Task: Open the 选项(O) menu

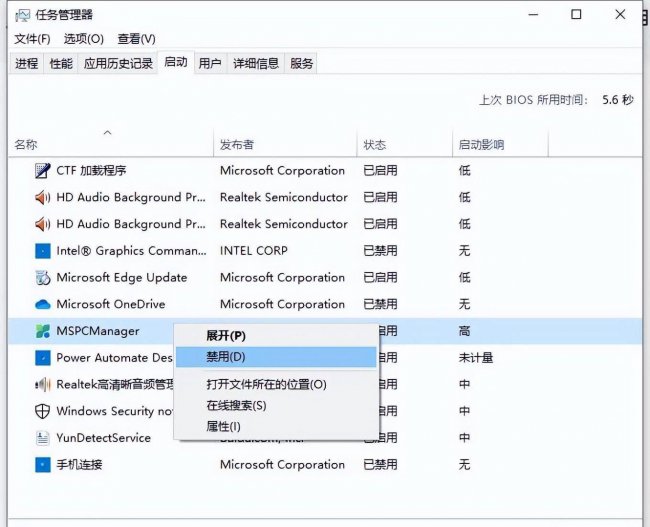Action: tap(84, 39)
